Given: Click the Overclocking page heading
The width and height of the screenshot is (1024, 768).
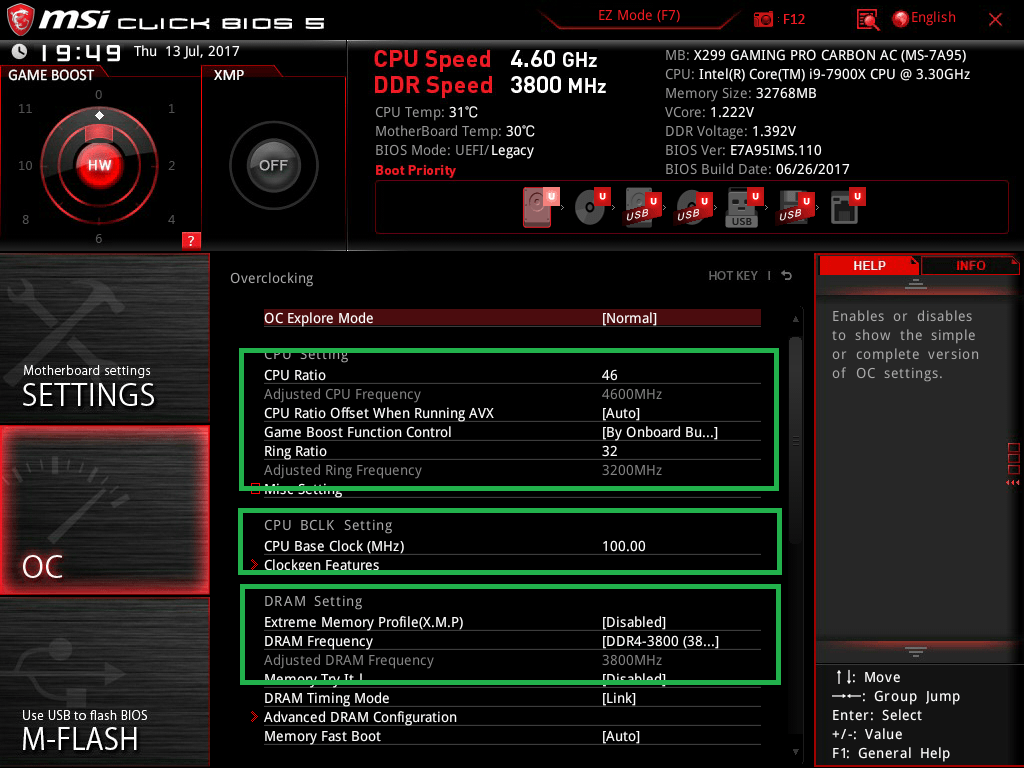Looking at the screenshot, I should (272, 278).
